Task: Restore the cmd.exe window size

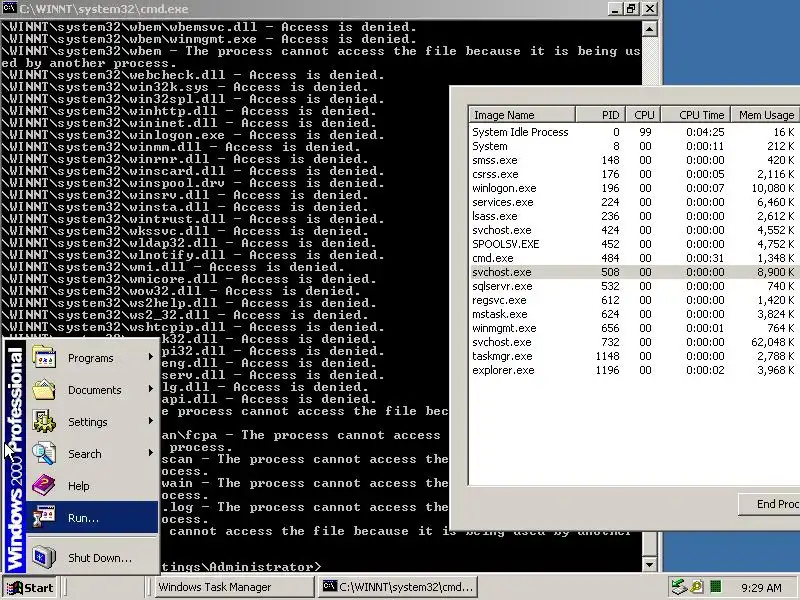Action: click(631, 9)
